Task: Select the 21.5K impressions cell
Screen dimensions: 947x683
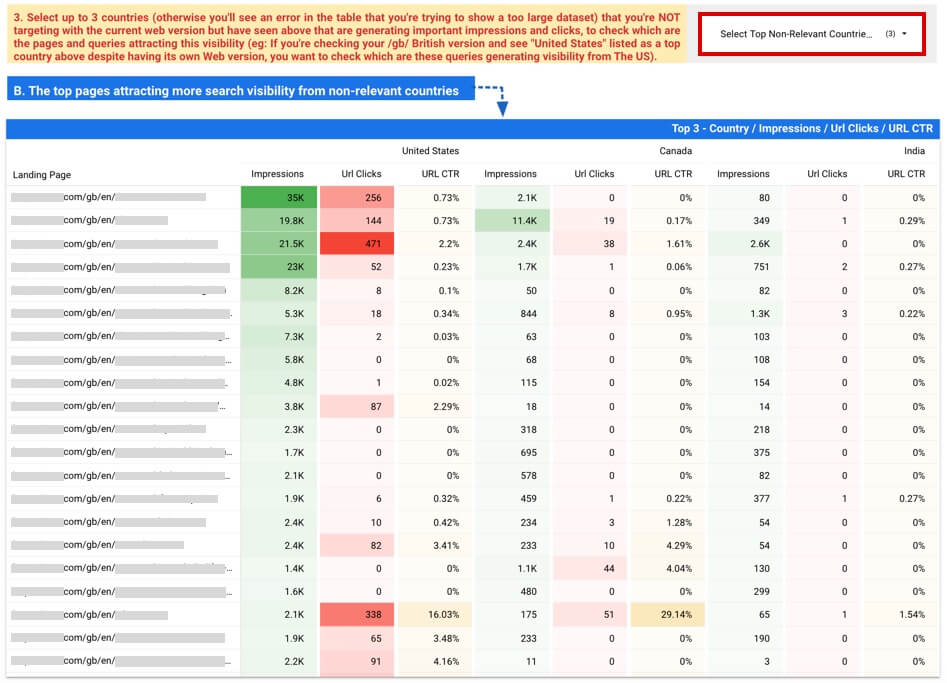Action: 279,243
